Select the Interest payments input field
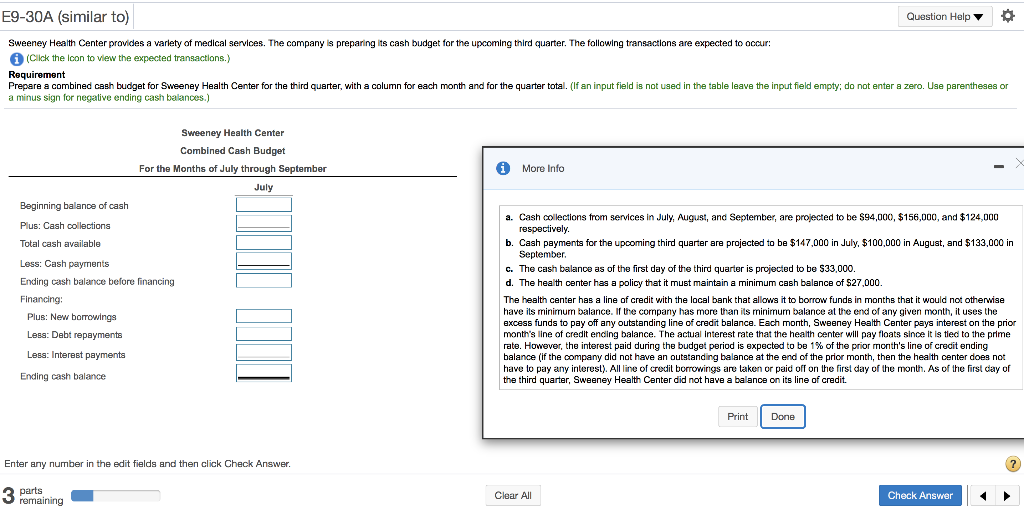This screenshot has width=1024, height=520. pos(264,353)
